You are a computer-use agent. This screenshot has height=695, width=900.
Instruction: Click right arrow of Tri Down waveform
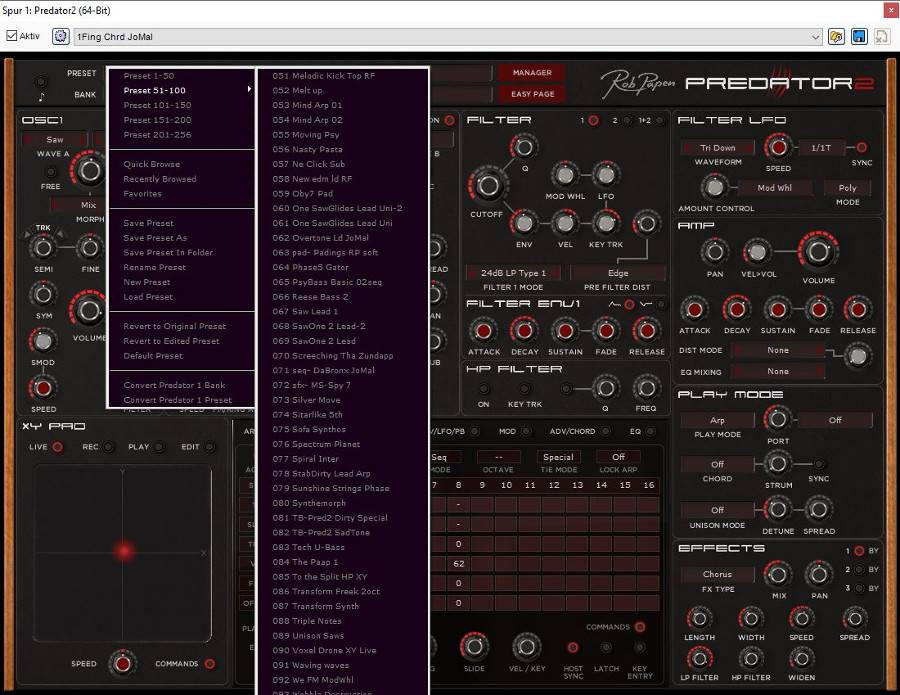coord(749,147)
